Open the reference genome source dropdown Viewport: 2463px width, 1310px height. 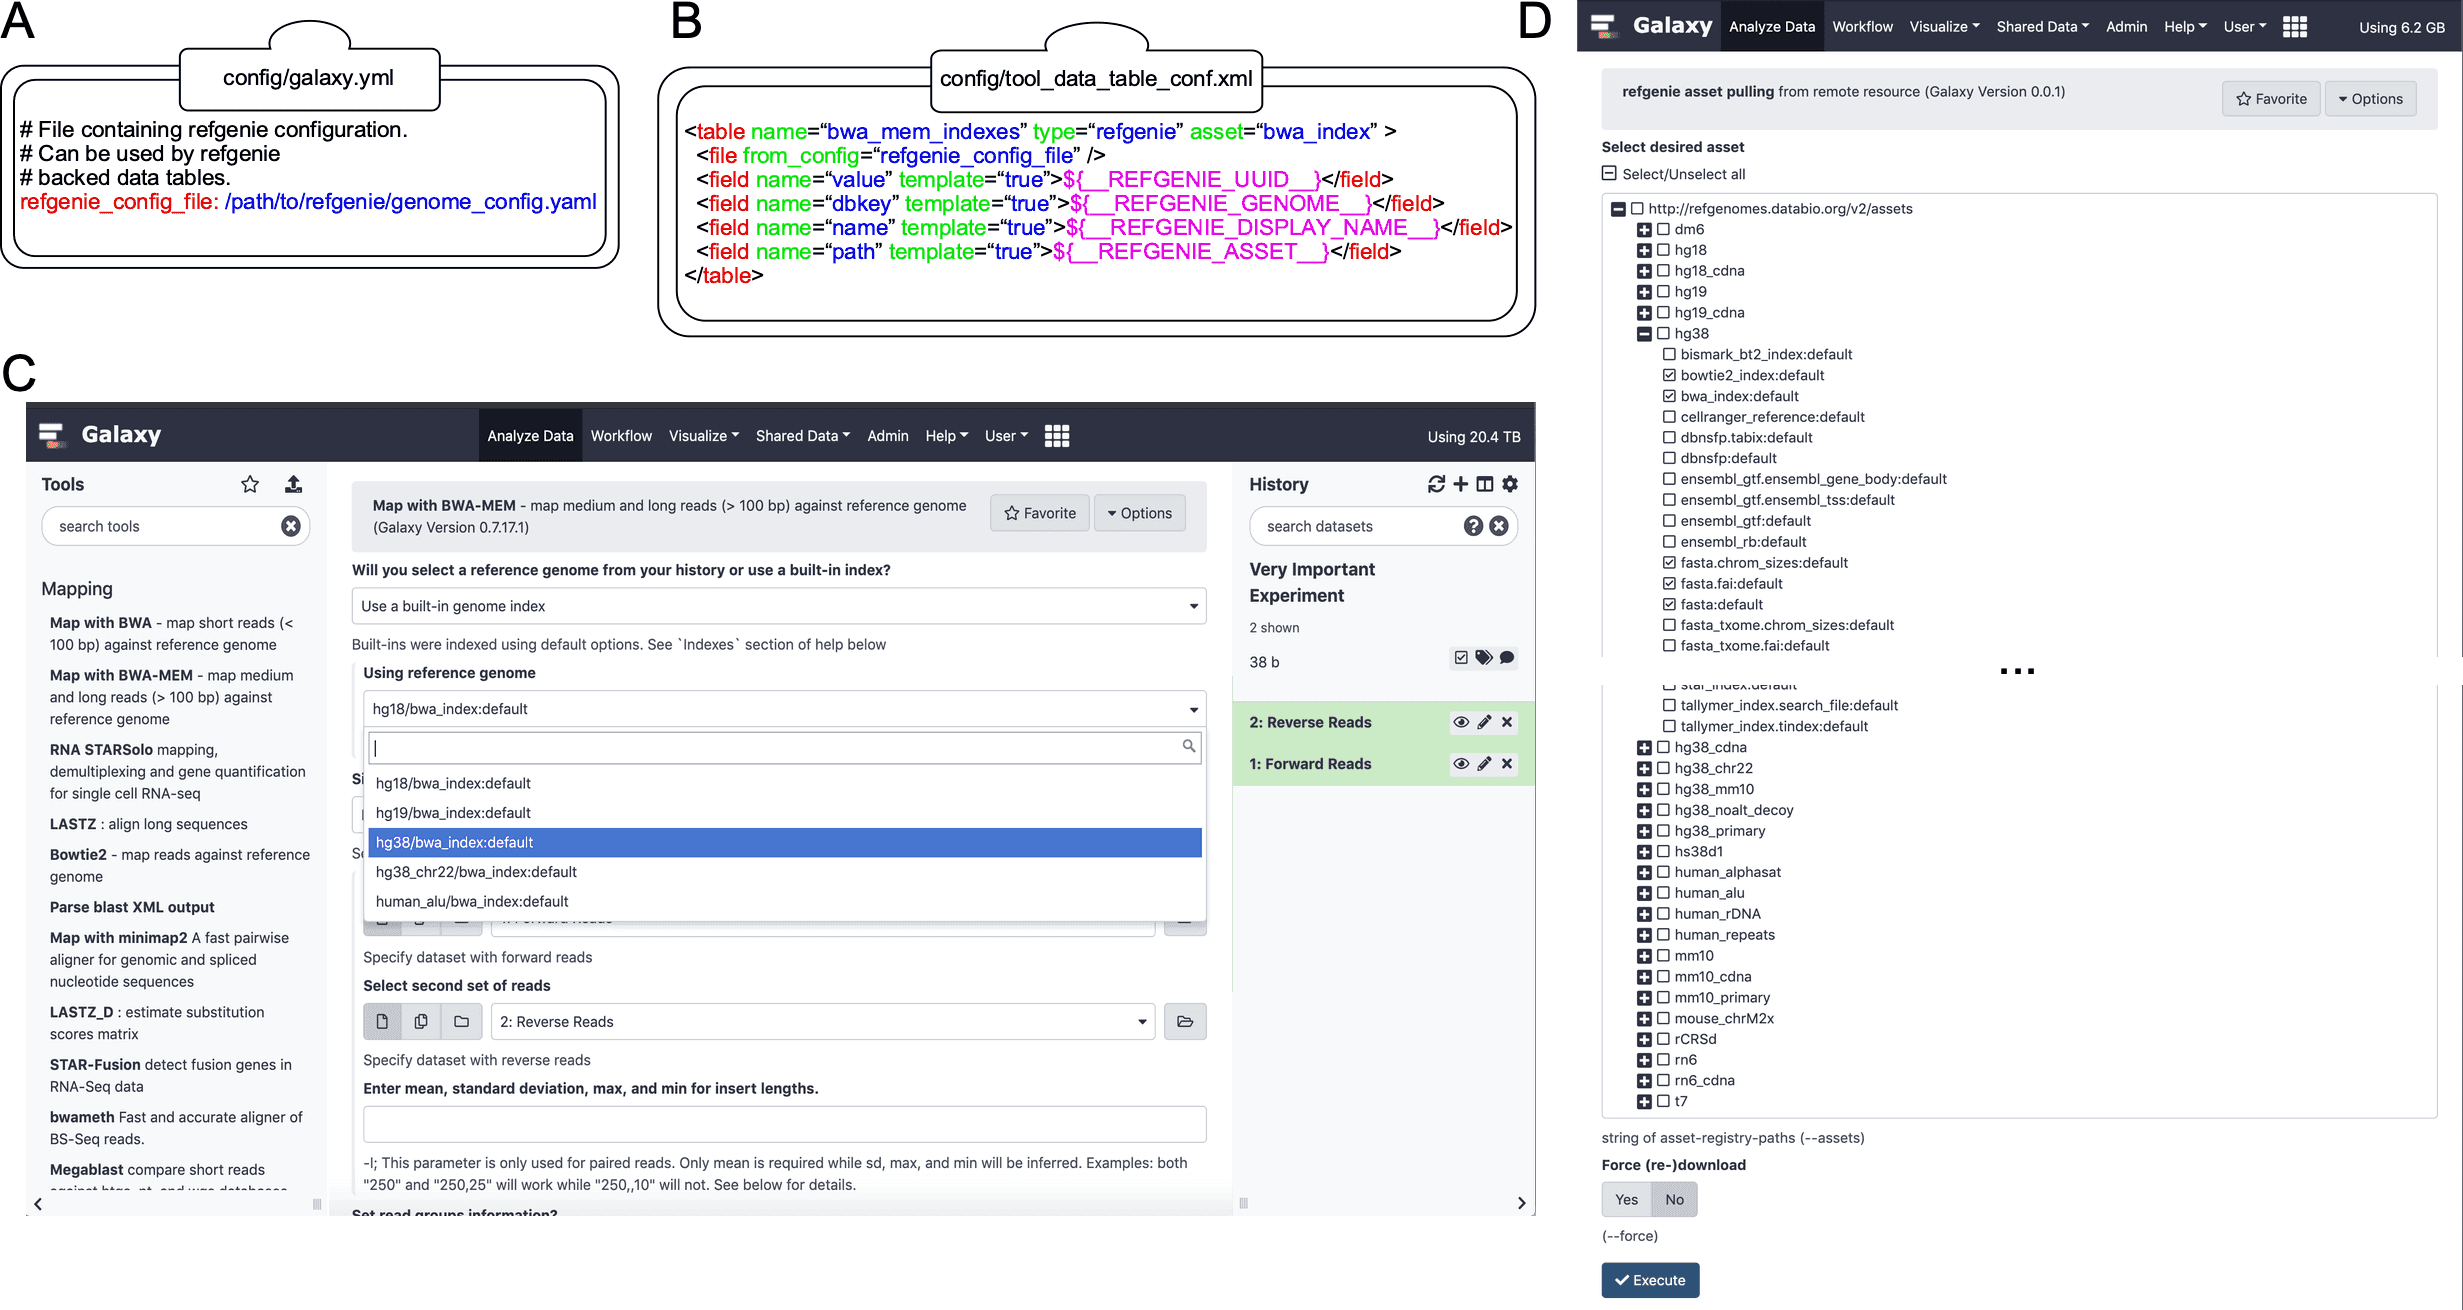point(779,606)
